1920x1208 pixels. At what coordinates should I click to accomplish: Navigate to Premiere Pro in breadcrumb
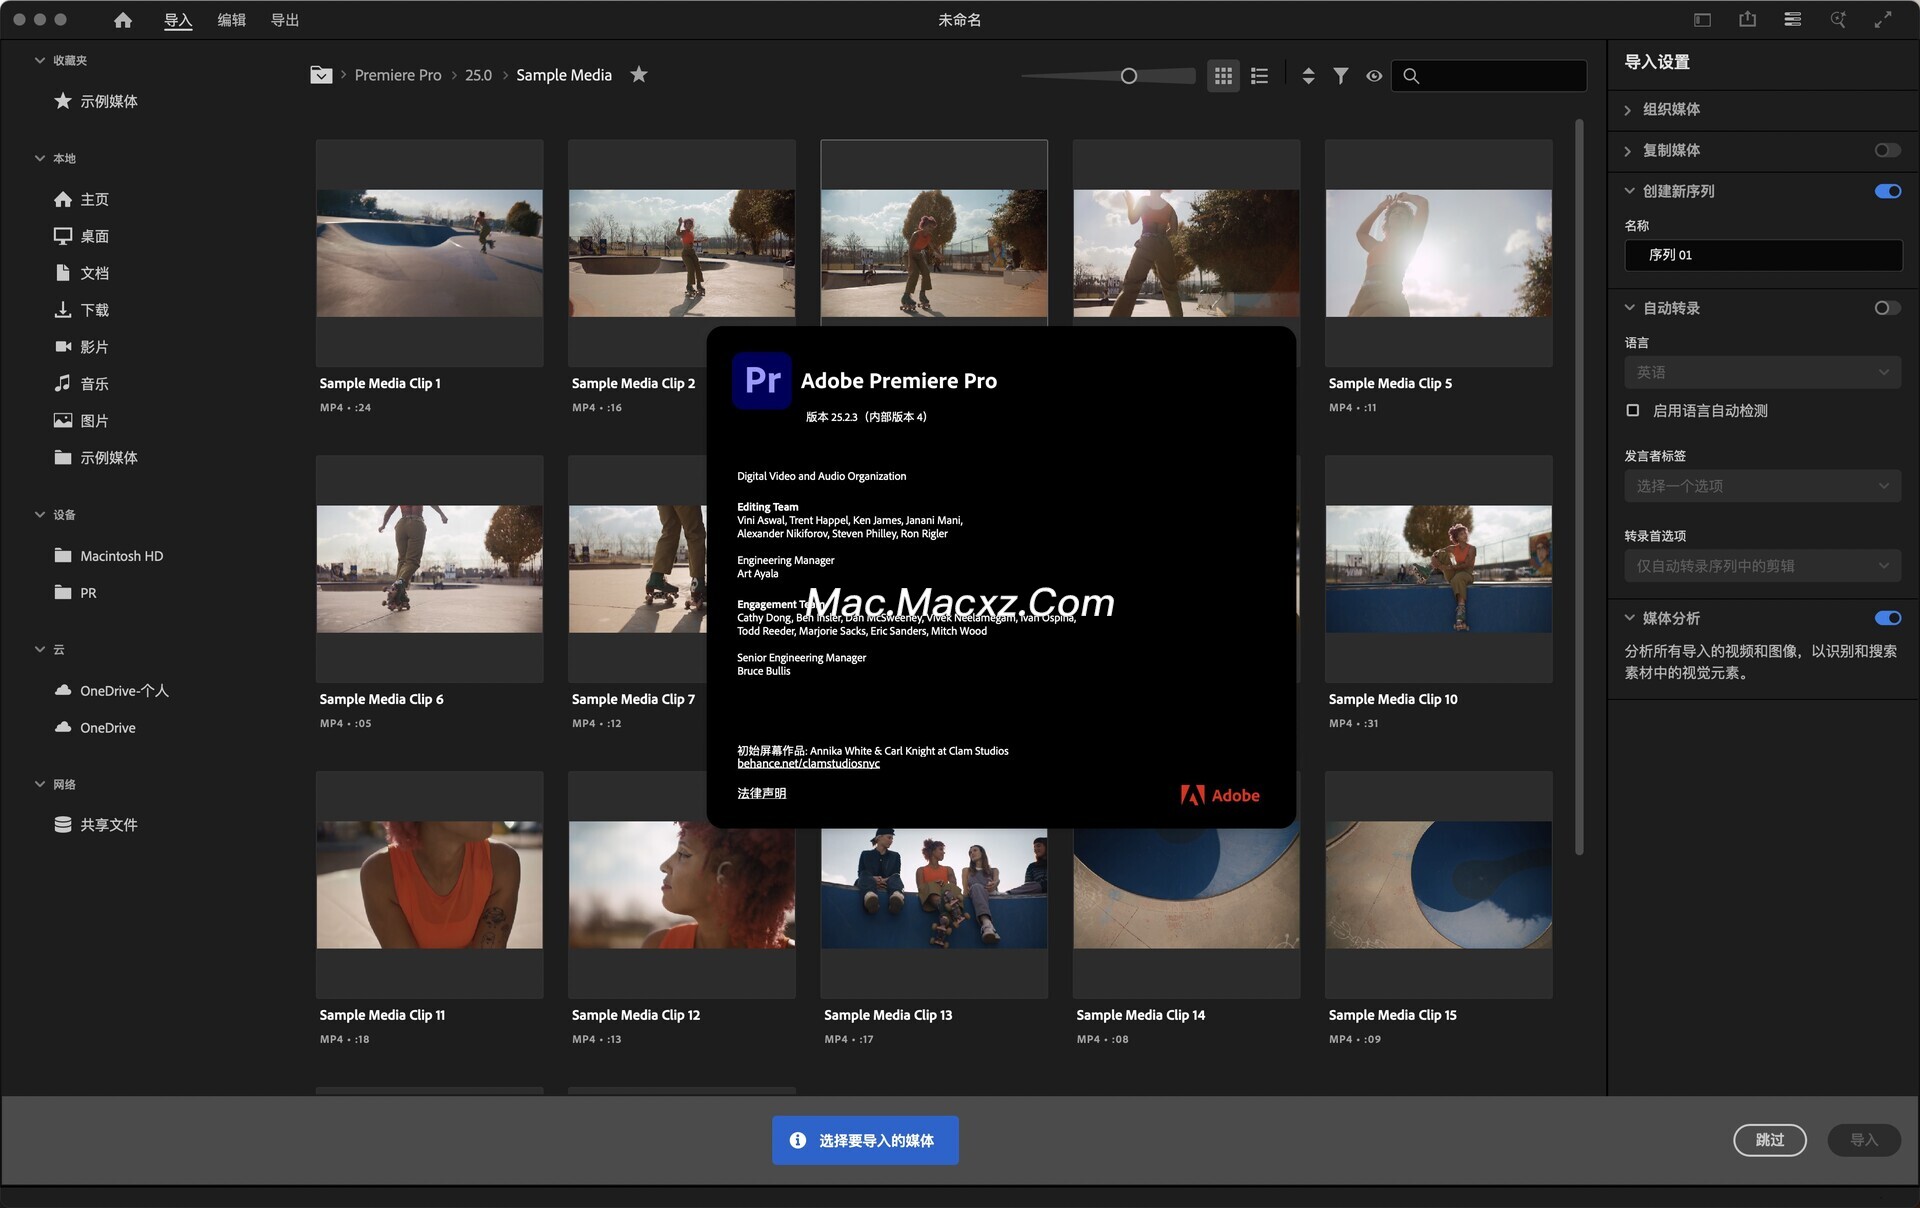(x=397, y=75)
